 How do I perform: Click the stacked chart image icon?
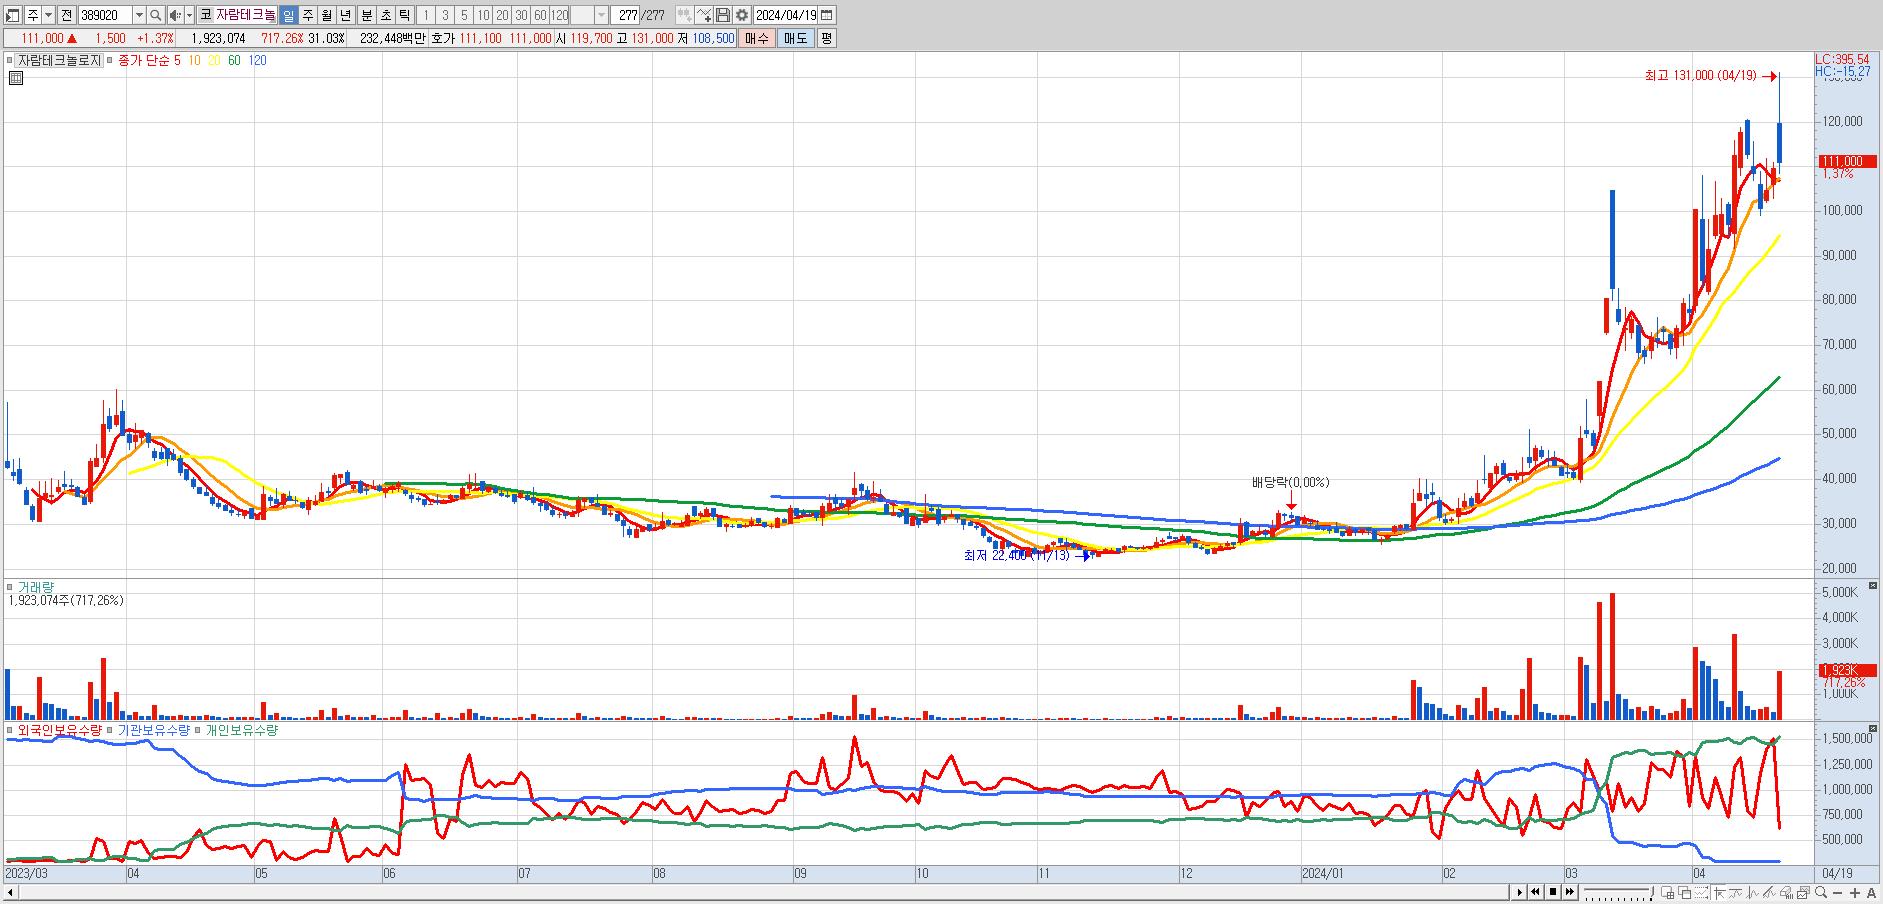pos(1803,892)
